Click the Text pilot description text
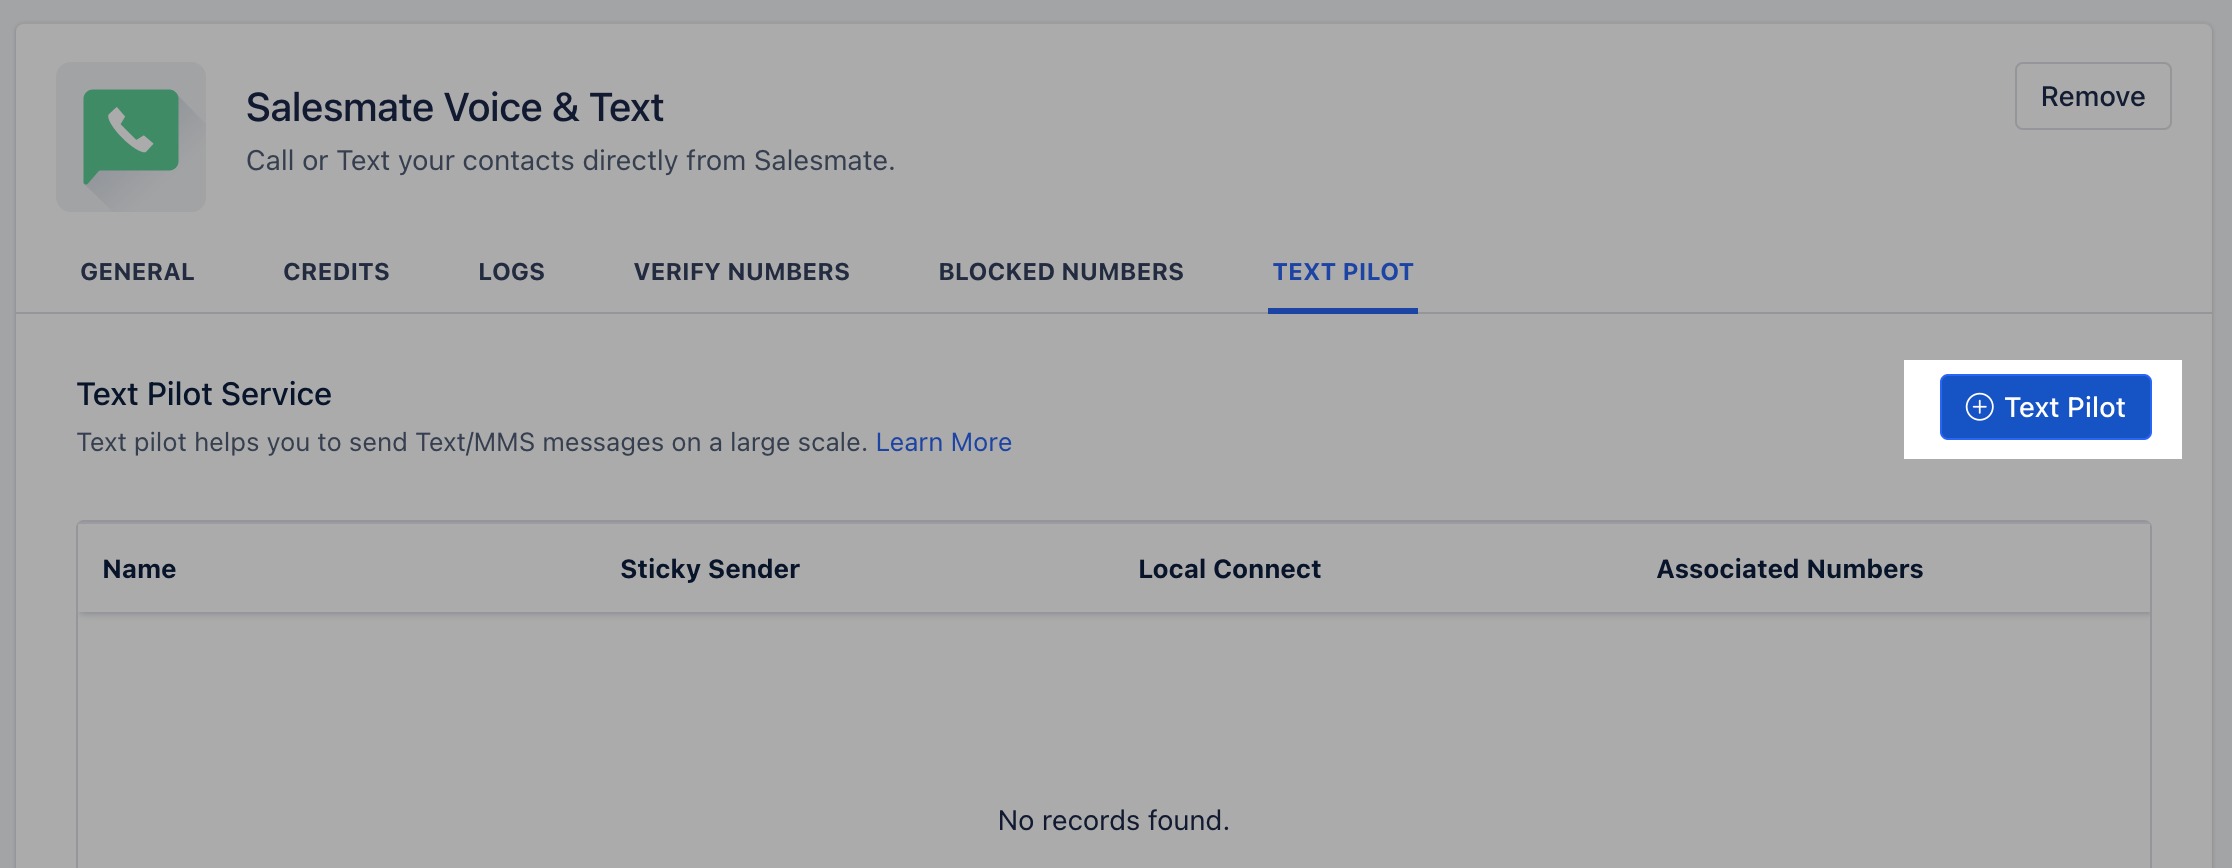Screen dimensions: 2232x868 point(472,442)
